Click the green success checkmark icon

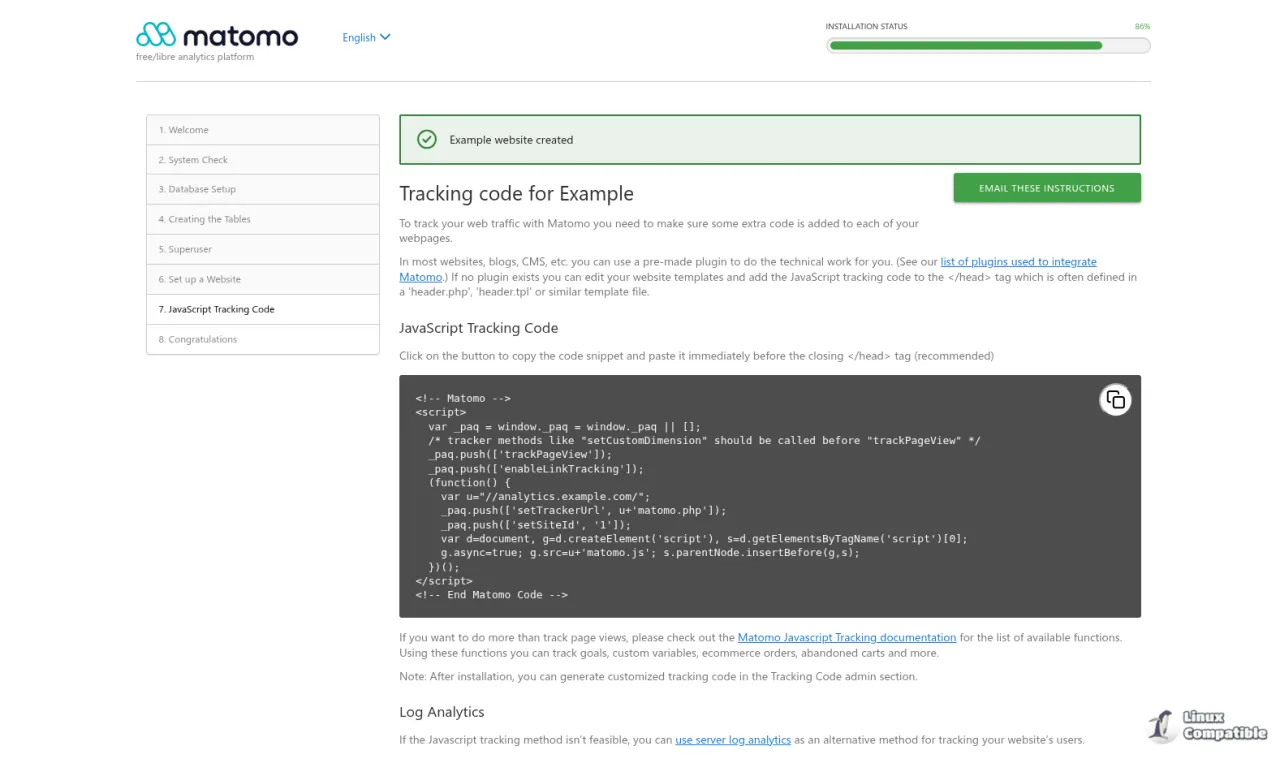pos(427,139)
